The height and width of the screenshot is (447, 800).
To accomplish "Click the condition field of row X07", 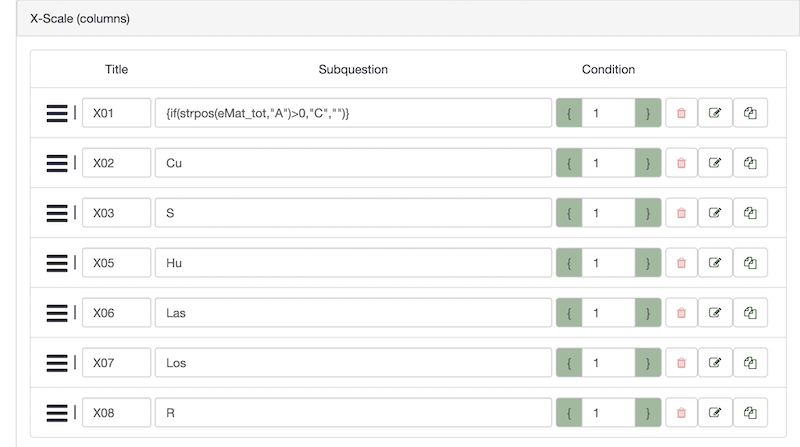I will click(608, 362).
